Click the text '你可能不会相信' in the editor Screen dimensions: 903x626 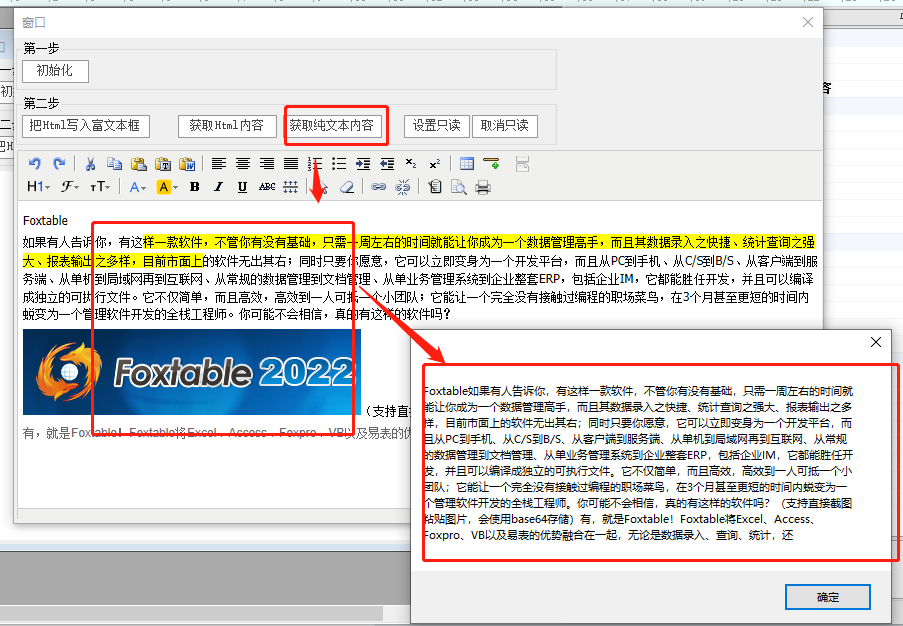280,314
